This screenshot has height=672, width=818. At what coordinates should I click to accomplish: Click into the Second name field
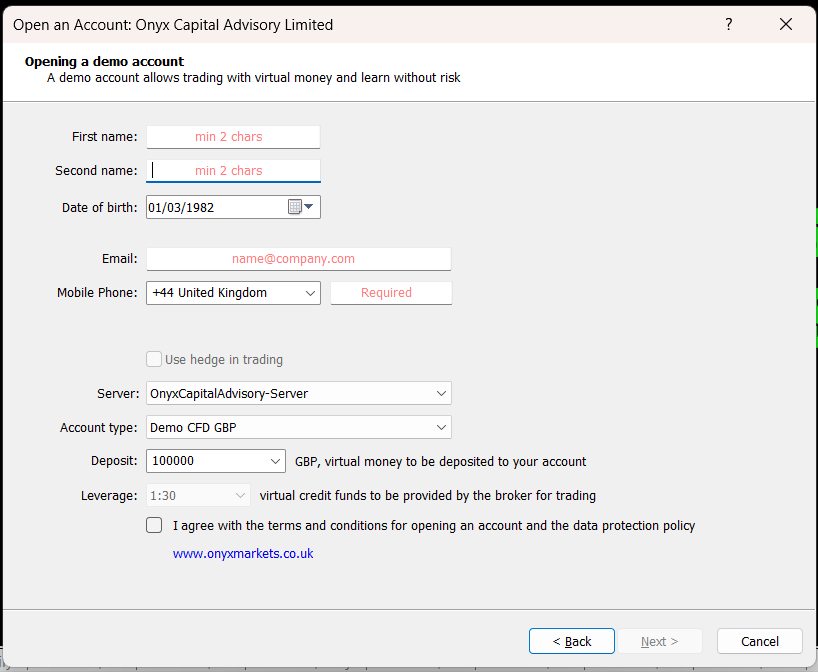[x=233, y=171]
